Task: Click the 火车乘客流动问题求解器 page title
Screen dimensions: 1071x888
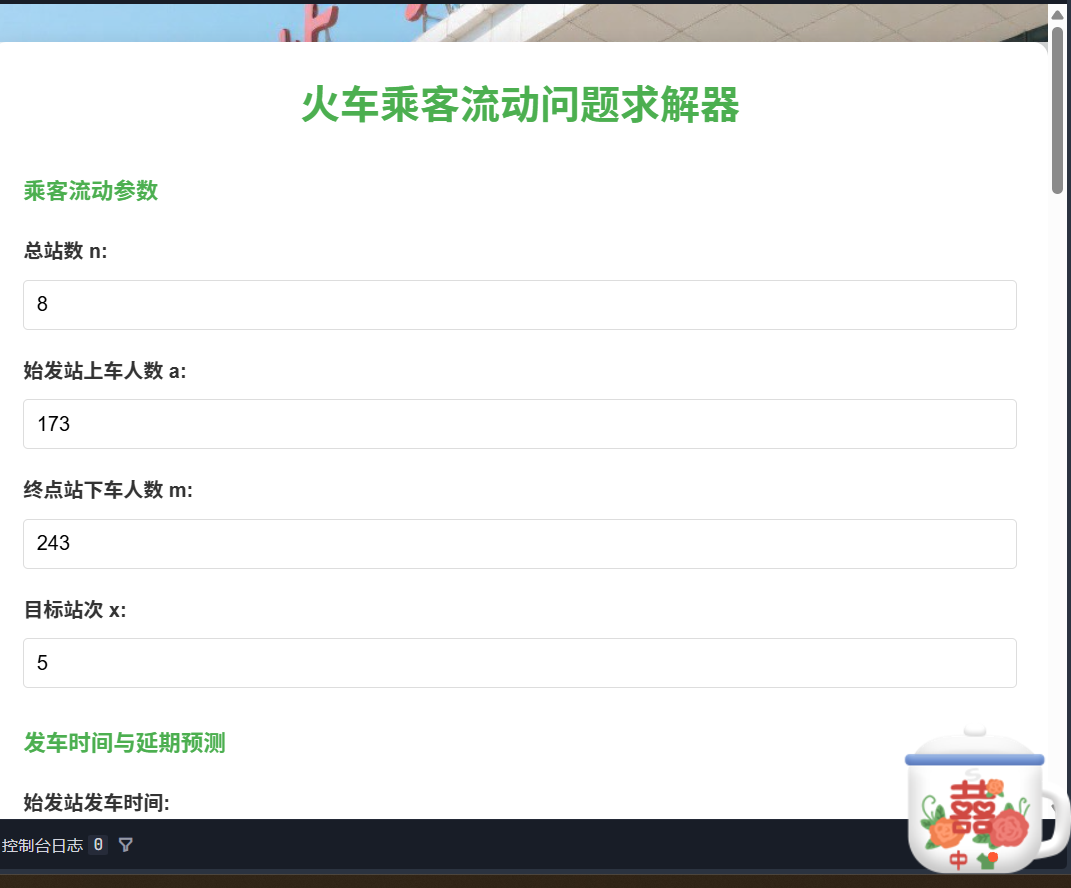Action: pos(519,105)
